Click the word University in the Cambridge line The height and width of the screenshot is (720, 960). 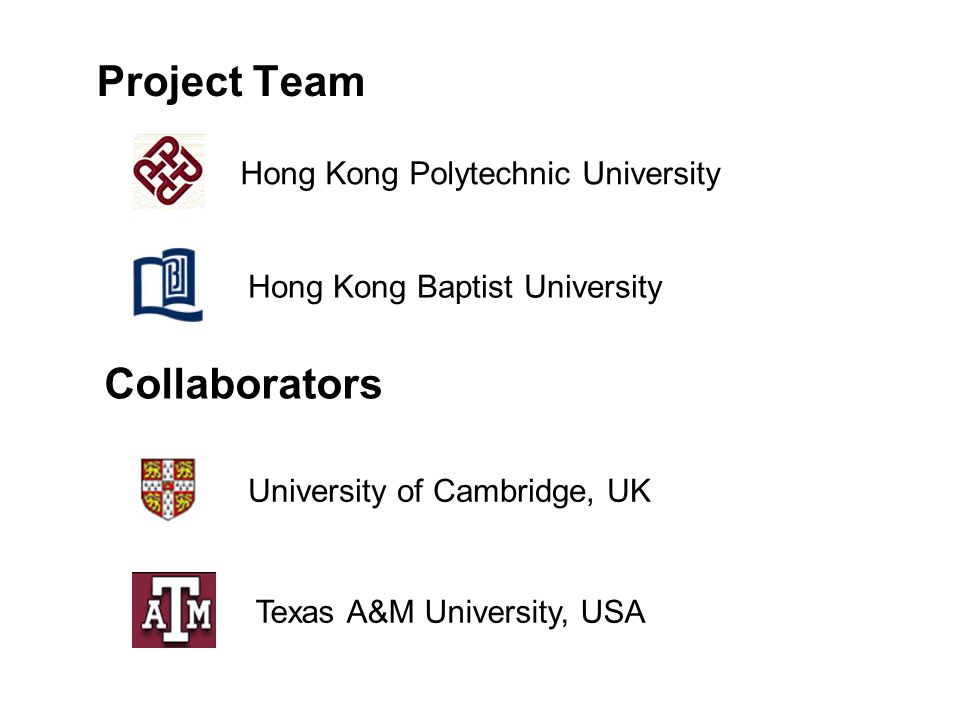[317, 492]
